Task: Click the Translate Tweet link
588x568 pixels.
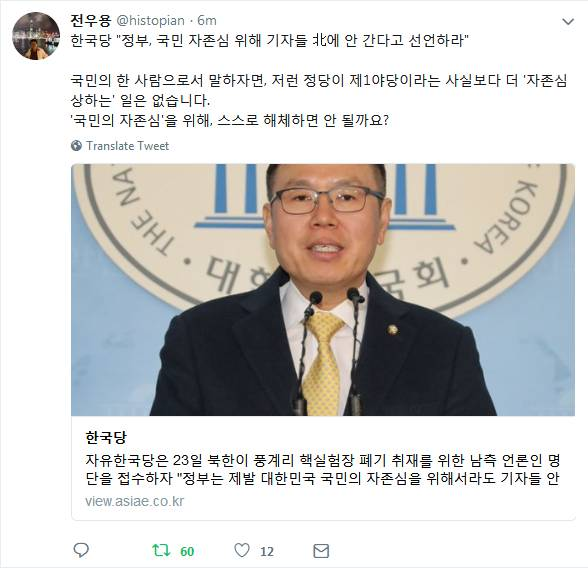Action: [128, 145]
